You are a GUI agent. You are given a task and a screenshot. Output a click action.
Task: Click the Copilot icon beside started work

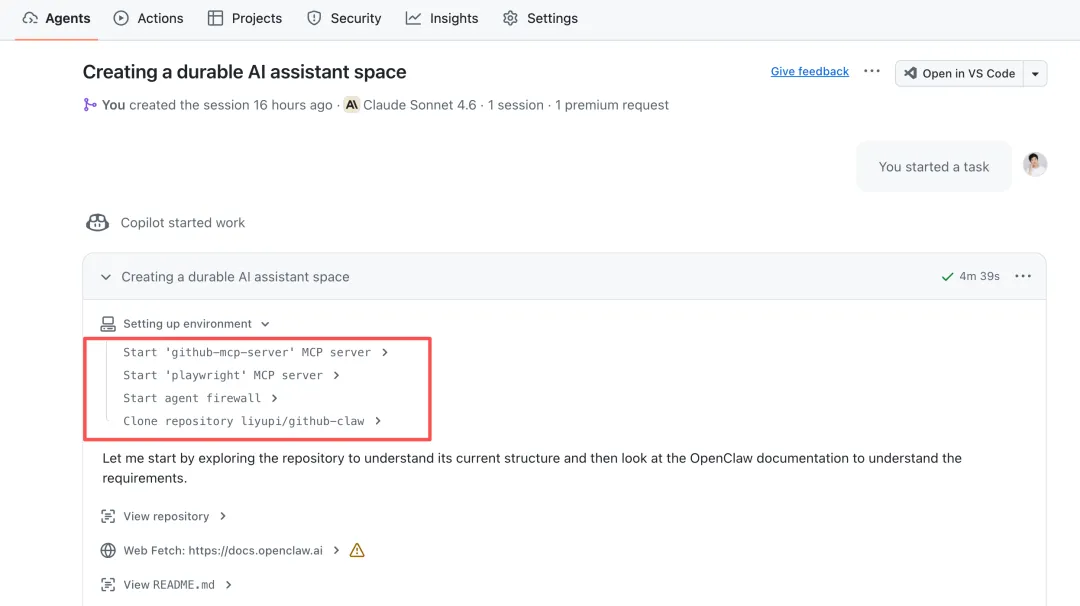pyautogui.click(x=97, y=223)
